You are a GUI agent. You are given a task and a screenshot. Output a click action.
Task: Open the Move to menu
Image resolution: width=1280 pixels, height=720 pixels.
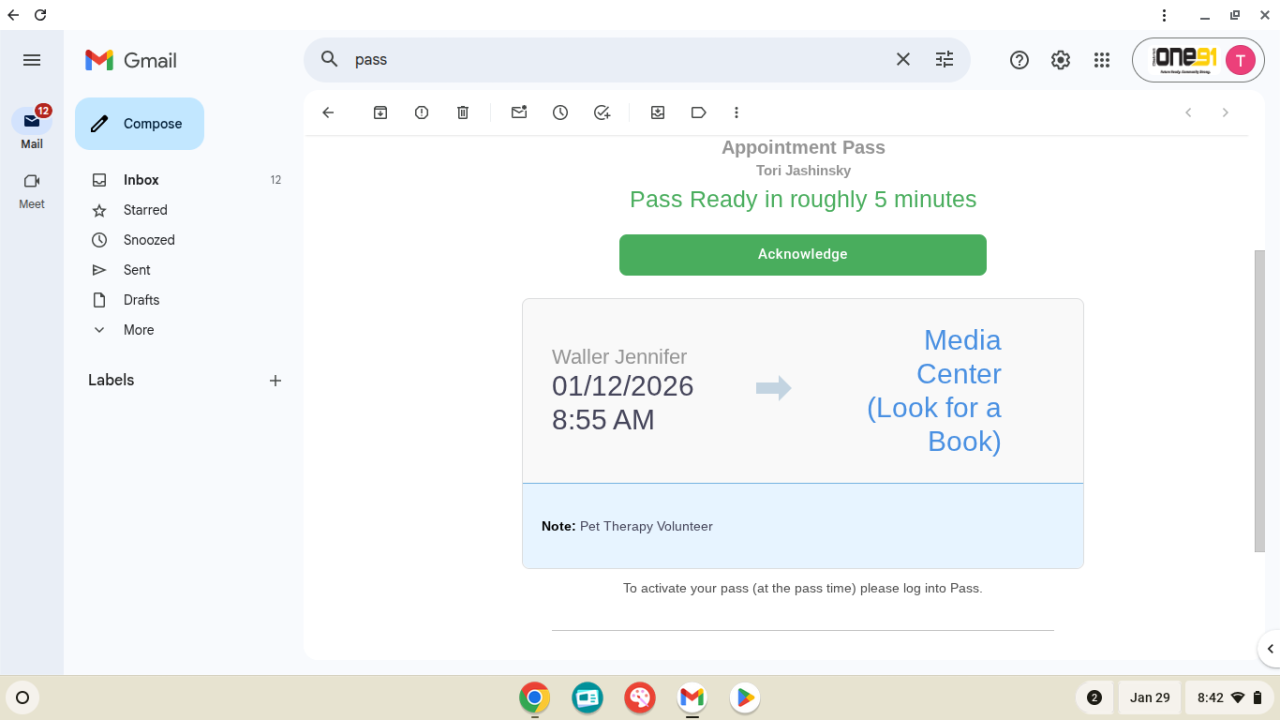657,113
